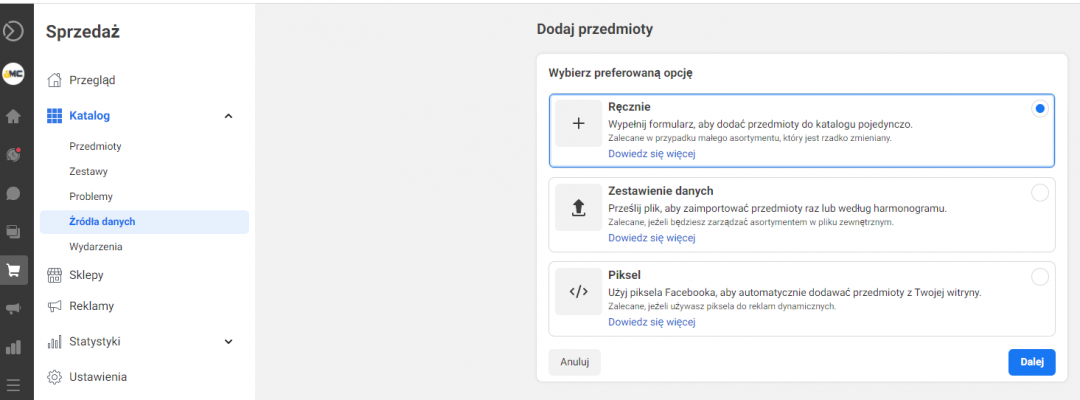Image resolution: width=1080 pixels, height=400 pixels.
Task: Collapse the Katalog section chevron
Action: (228, 116)
